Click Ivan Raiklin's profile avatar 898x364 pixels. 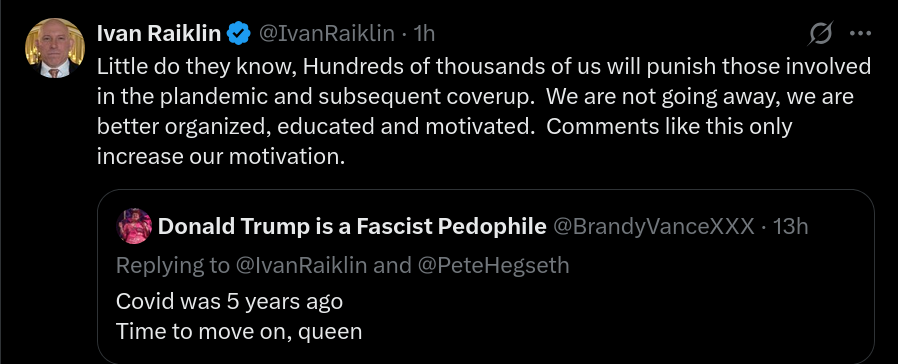pyautogui.click(x=55, y=48)
